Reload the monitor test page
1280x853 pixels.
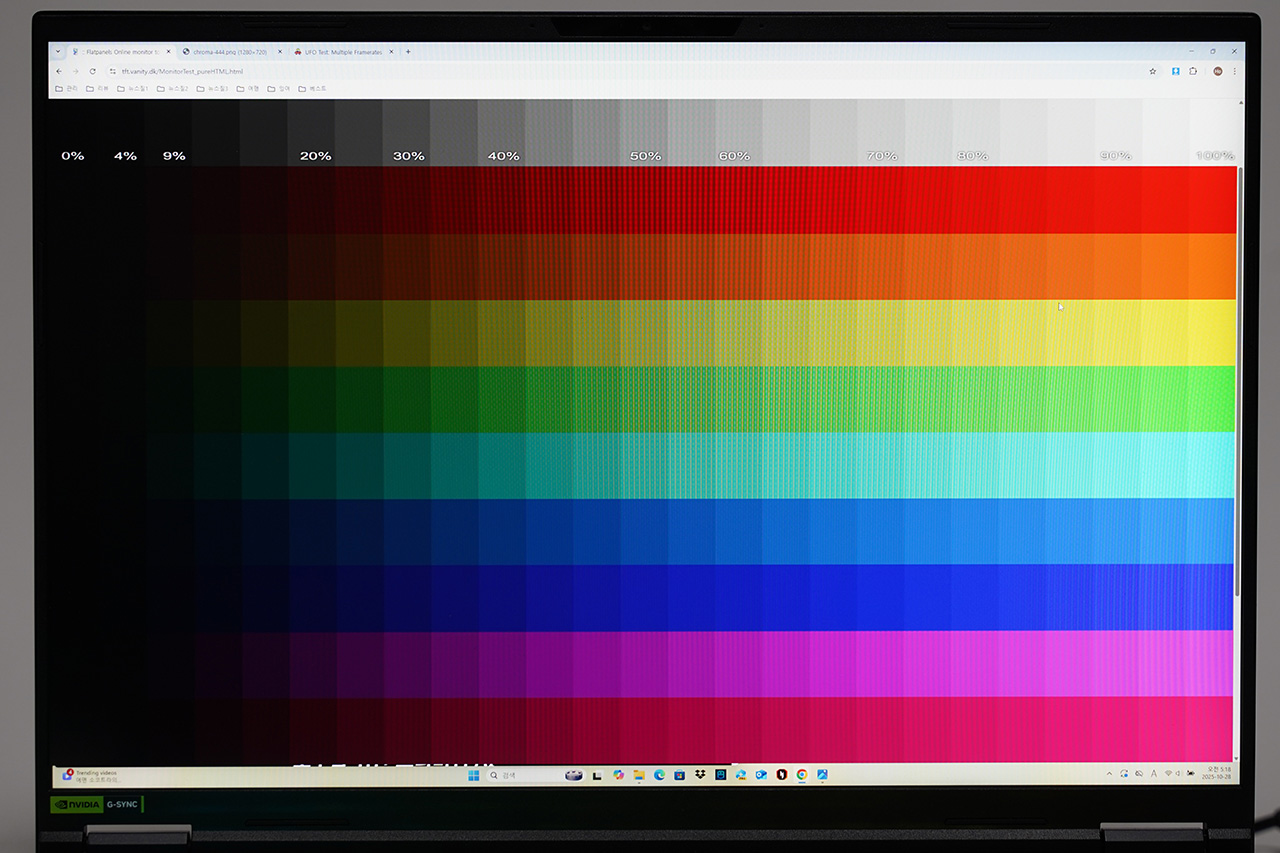point(92,71)
